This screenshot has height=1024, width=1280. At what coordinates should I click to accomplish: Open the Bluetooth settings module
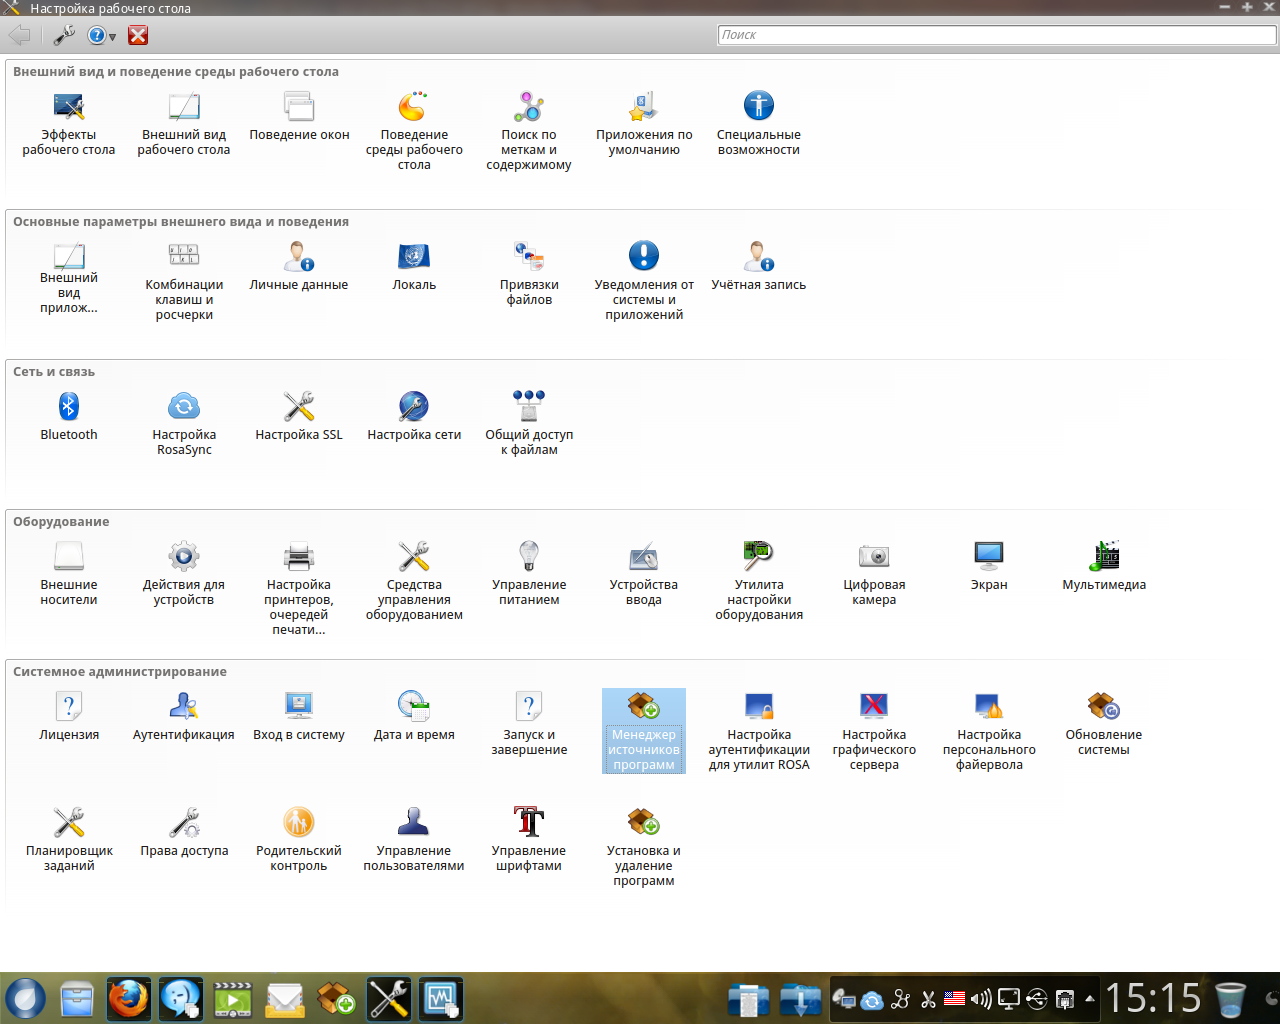click(x=68, y=407)
